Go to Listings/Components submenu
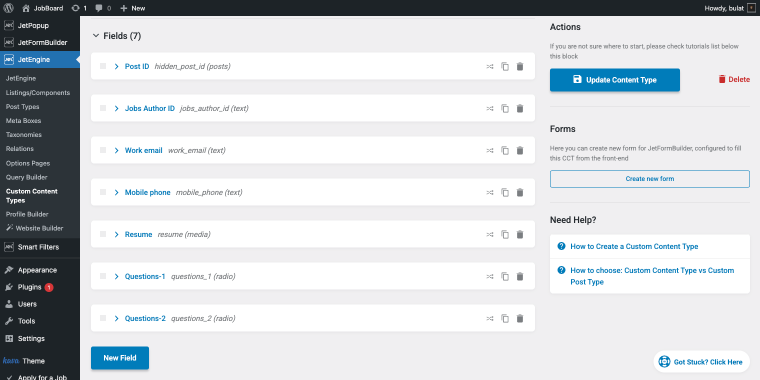 pos(38,93)
